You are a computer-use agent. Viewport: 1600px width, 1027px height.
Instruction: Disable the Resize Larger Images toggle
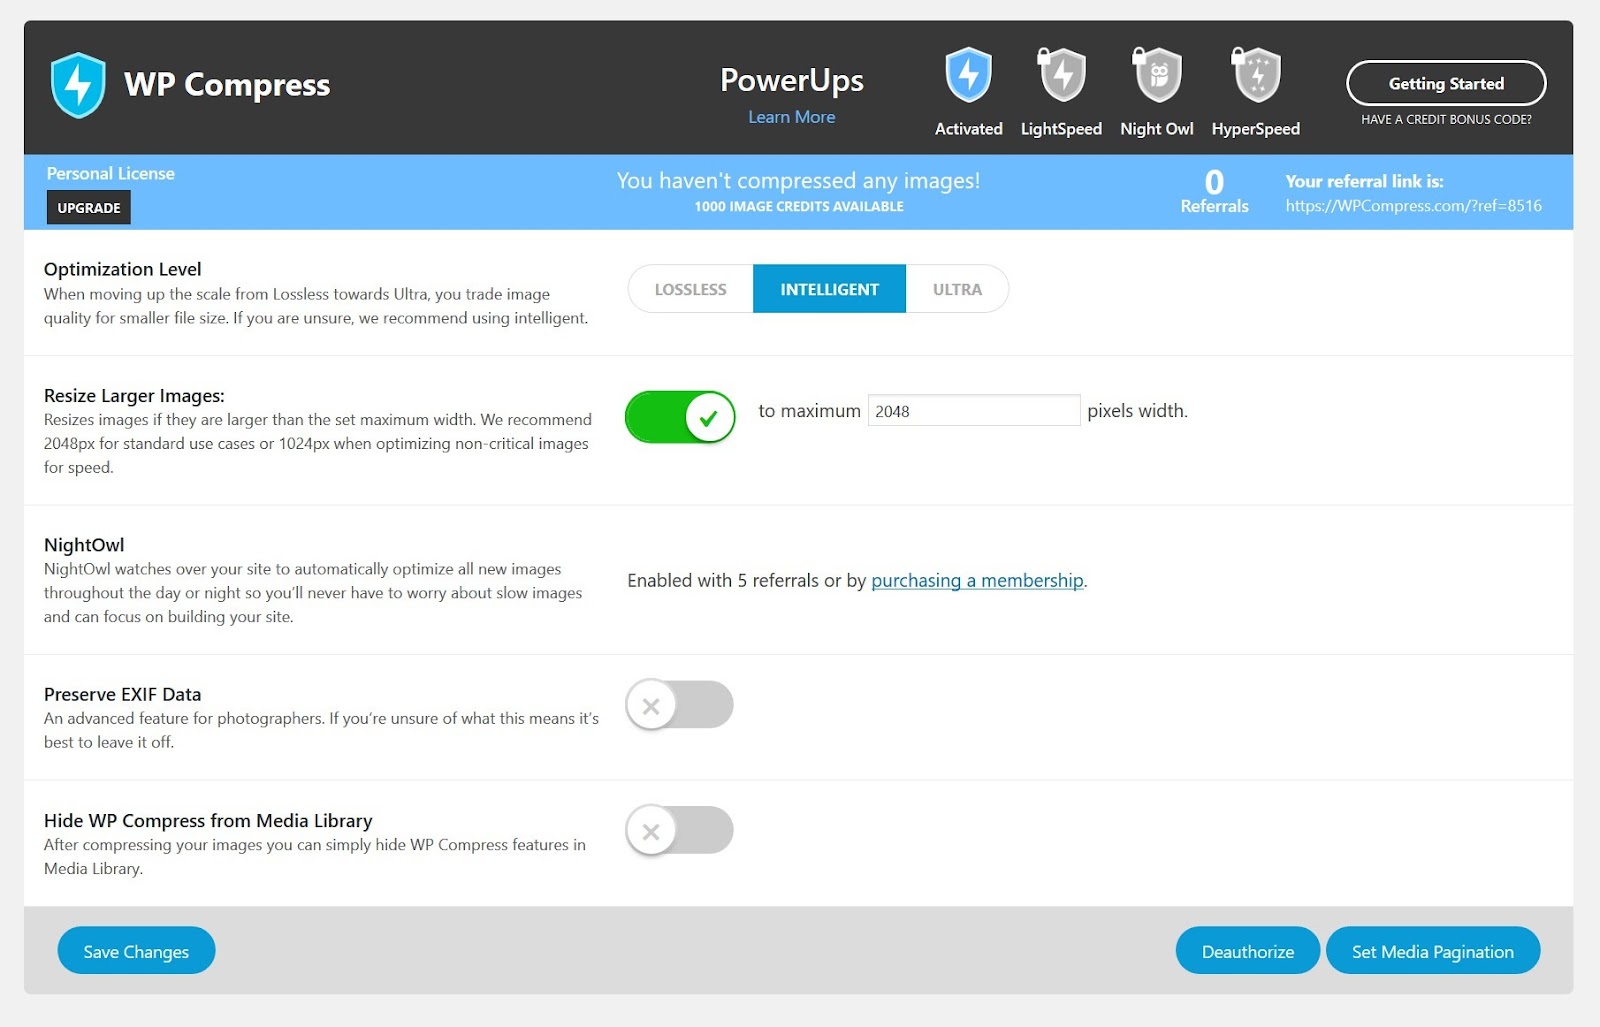tap(680, 417)
